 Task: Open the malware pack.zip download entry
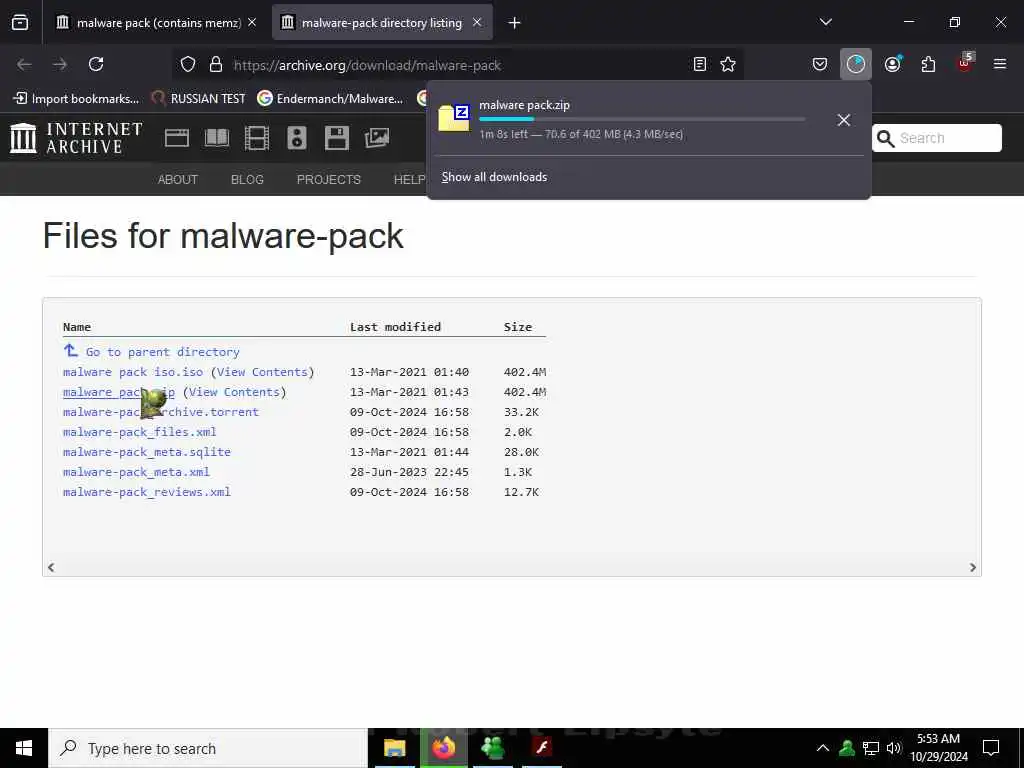click(620, 119)
